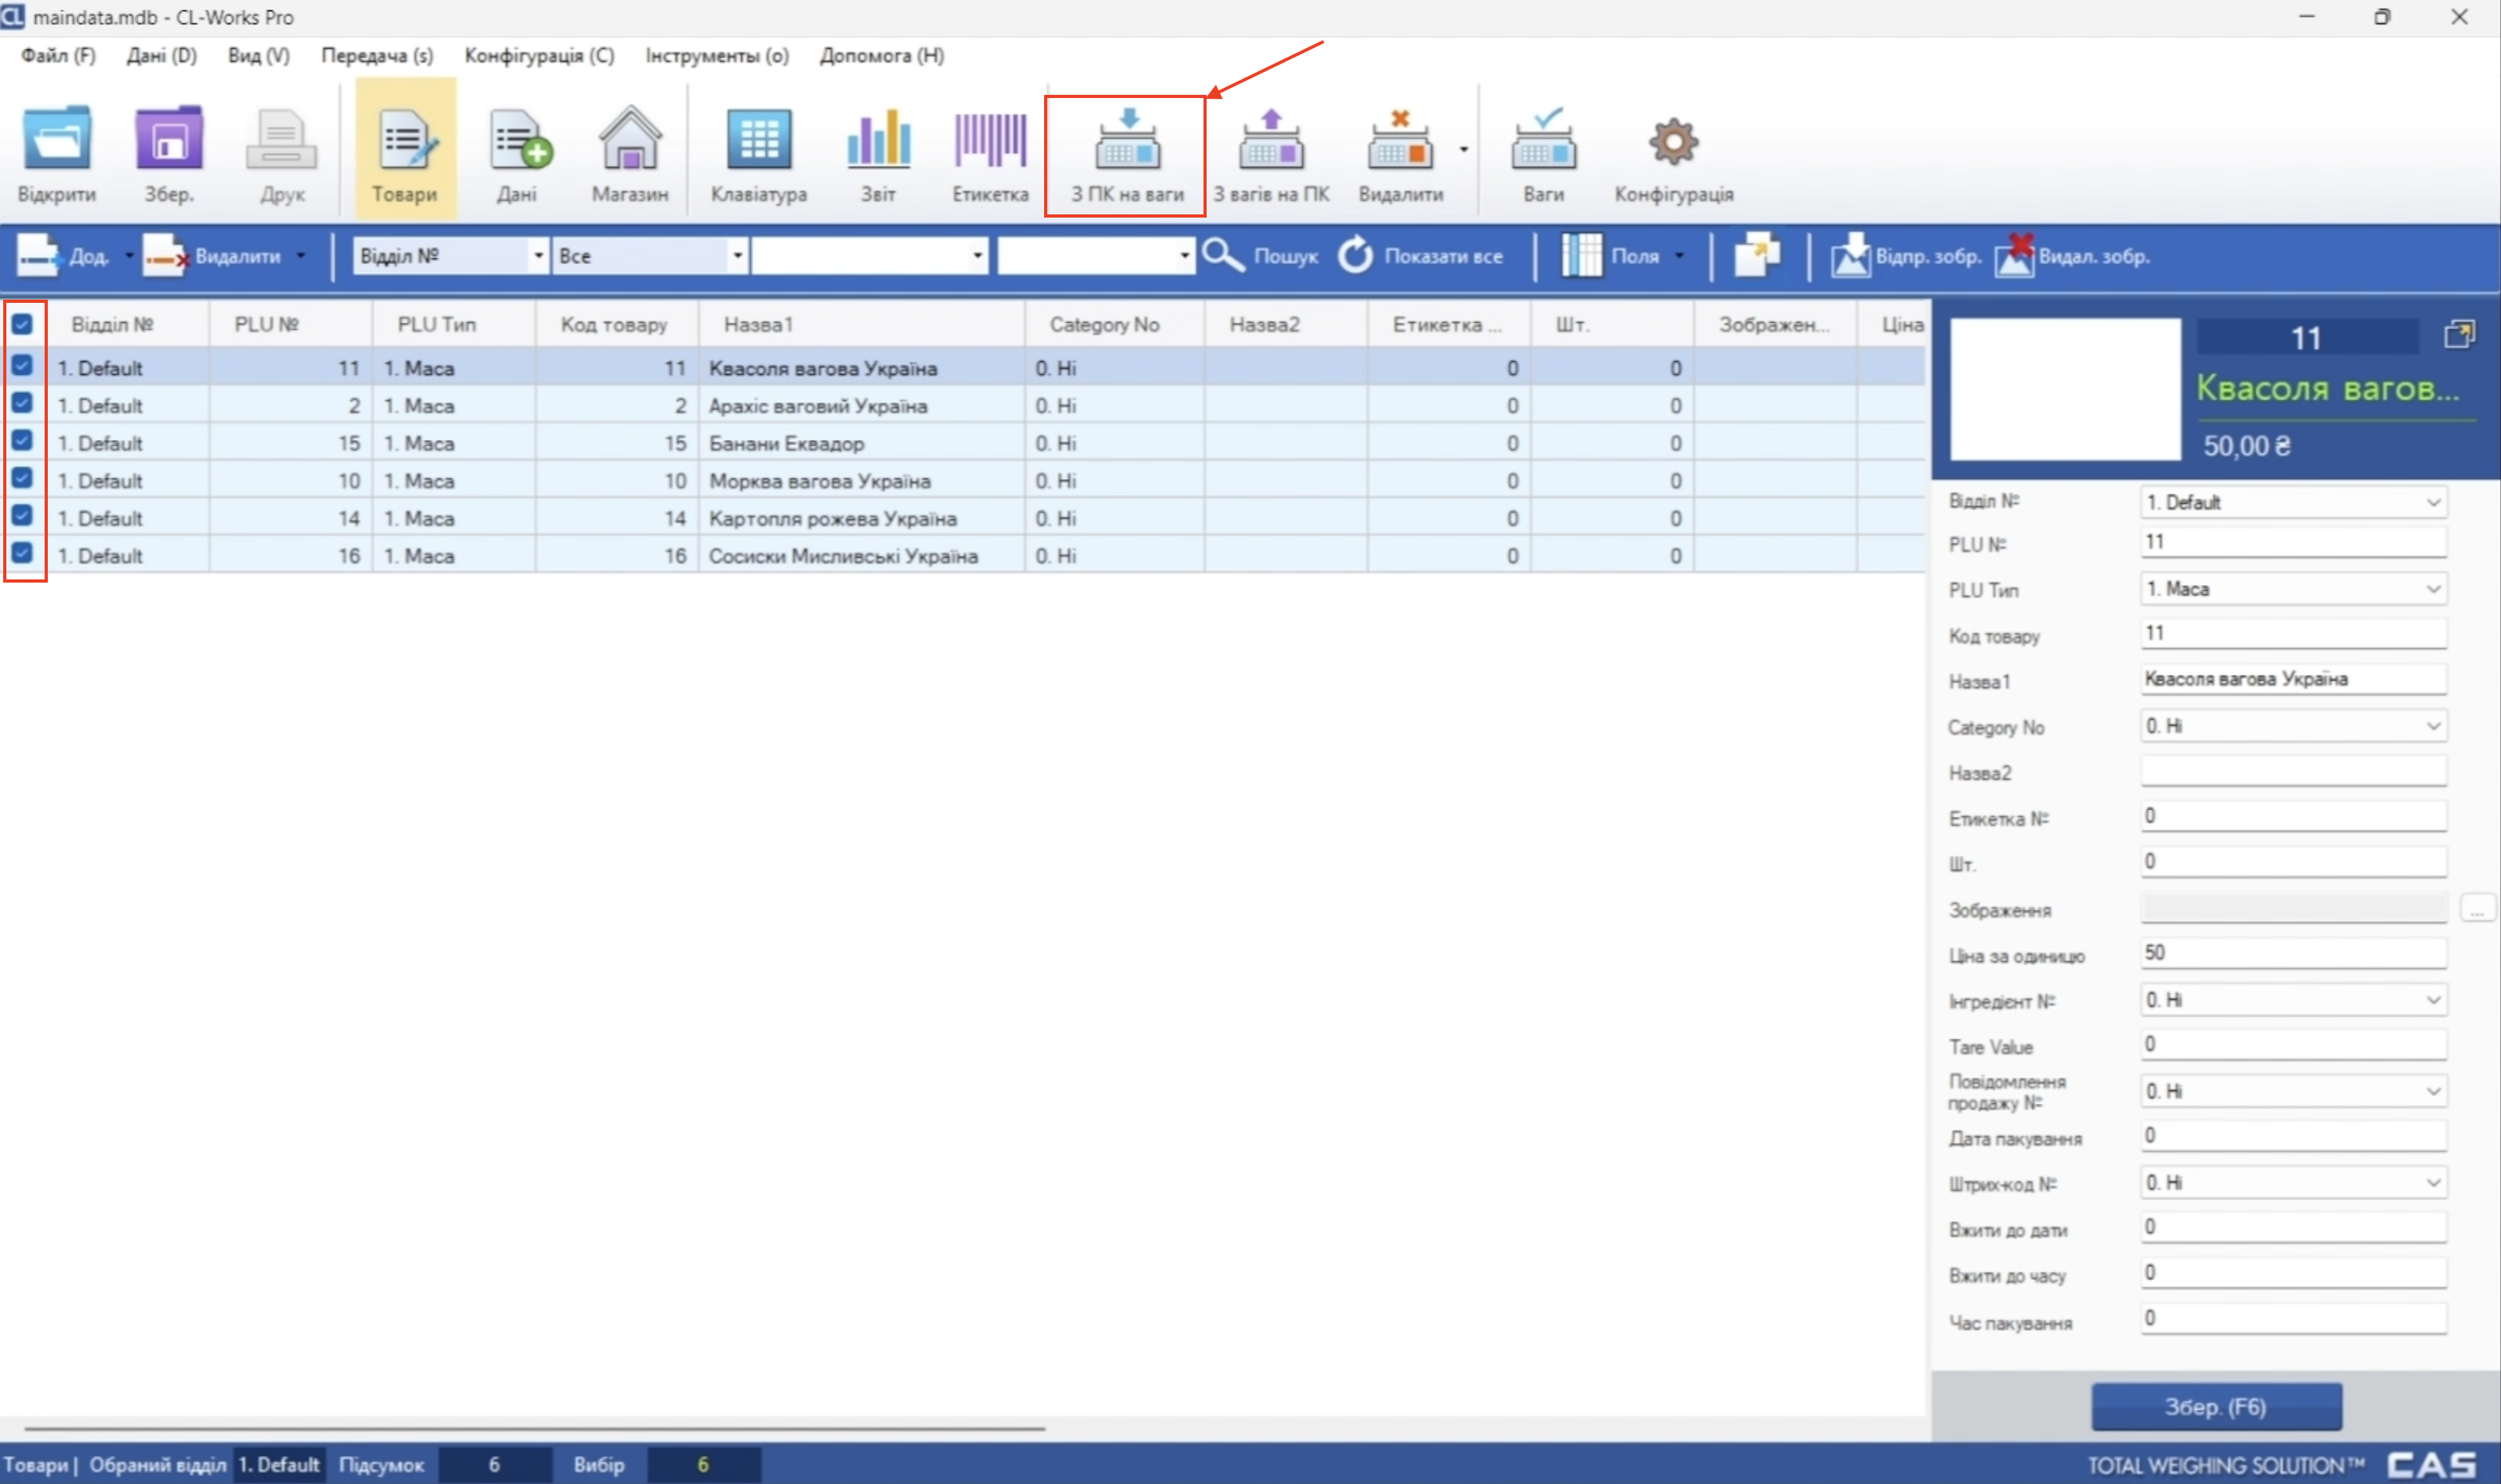Click the 'З вагів на ПК' upload icon
The image size is (2501, 1484).
click(1270, 143)
